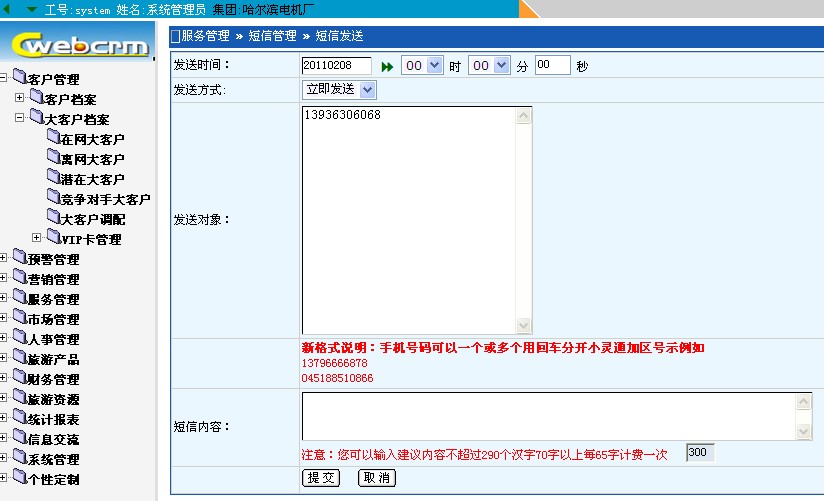Screen dimensions: 824x501
Task: Expand the VIP卡管理 tree node
Action: pos(37,238)
